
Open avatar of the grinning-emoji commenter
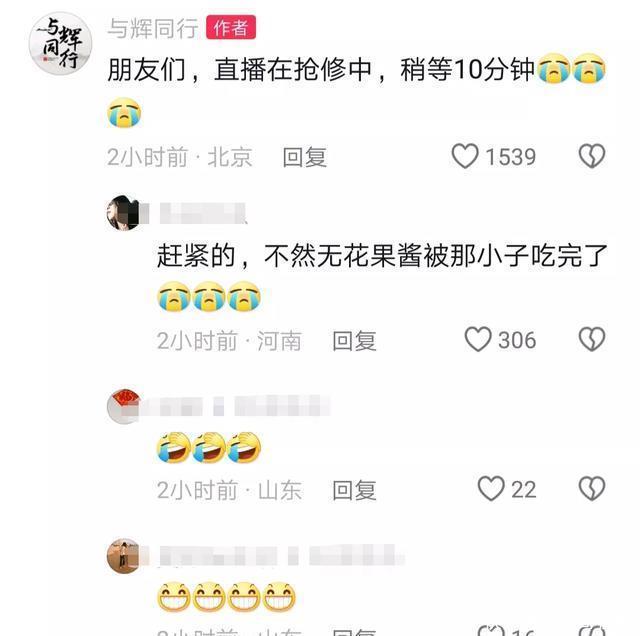[x=123, y=556]
